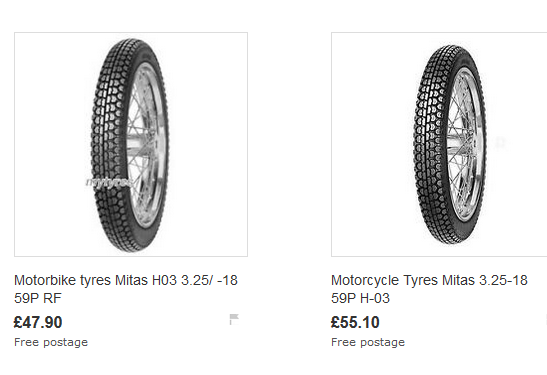The height and width of the screenshot is (375, 547).
Task: Open "Motorbike tyres Mitas H03 3.25/ -18" listing
Action: (126, 280)
